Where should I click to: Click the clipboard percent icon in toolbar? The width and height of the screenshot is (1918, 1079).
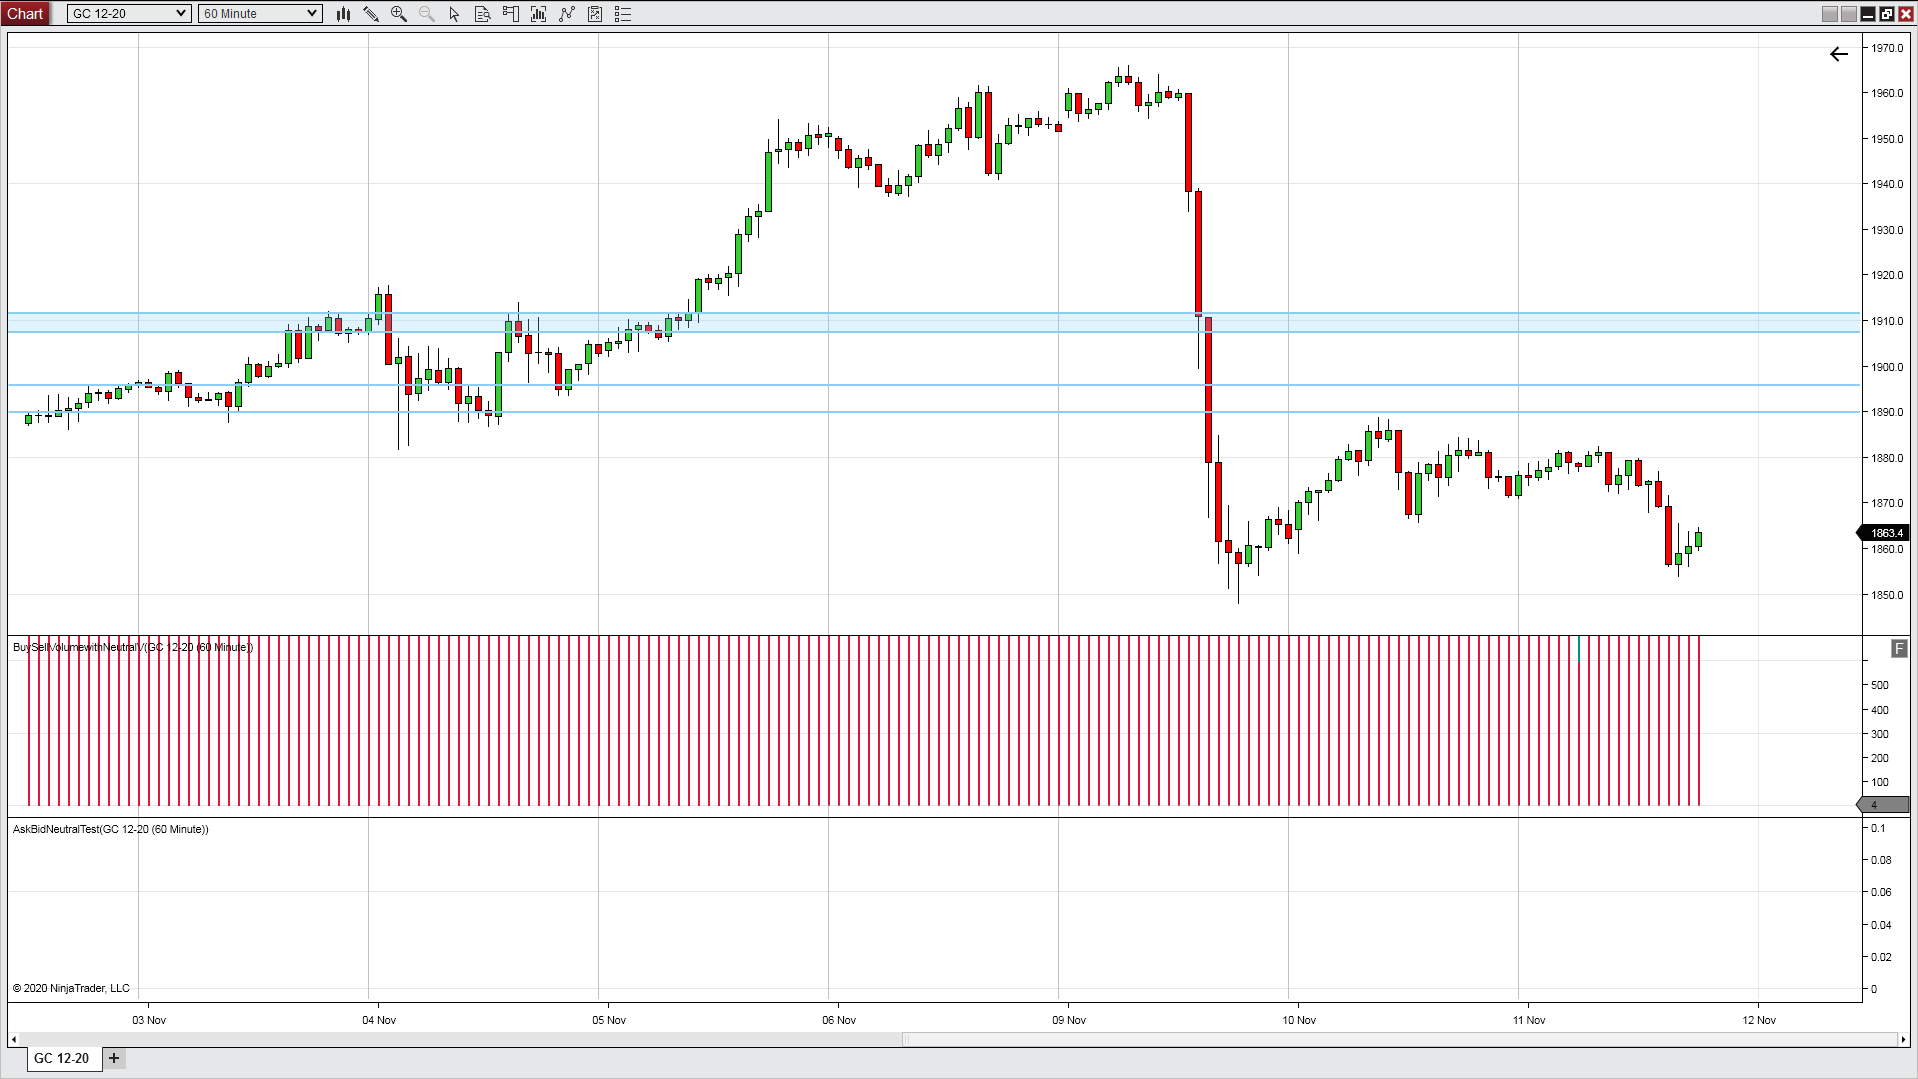click(595, 14)
